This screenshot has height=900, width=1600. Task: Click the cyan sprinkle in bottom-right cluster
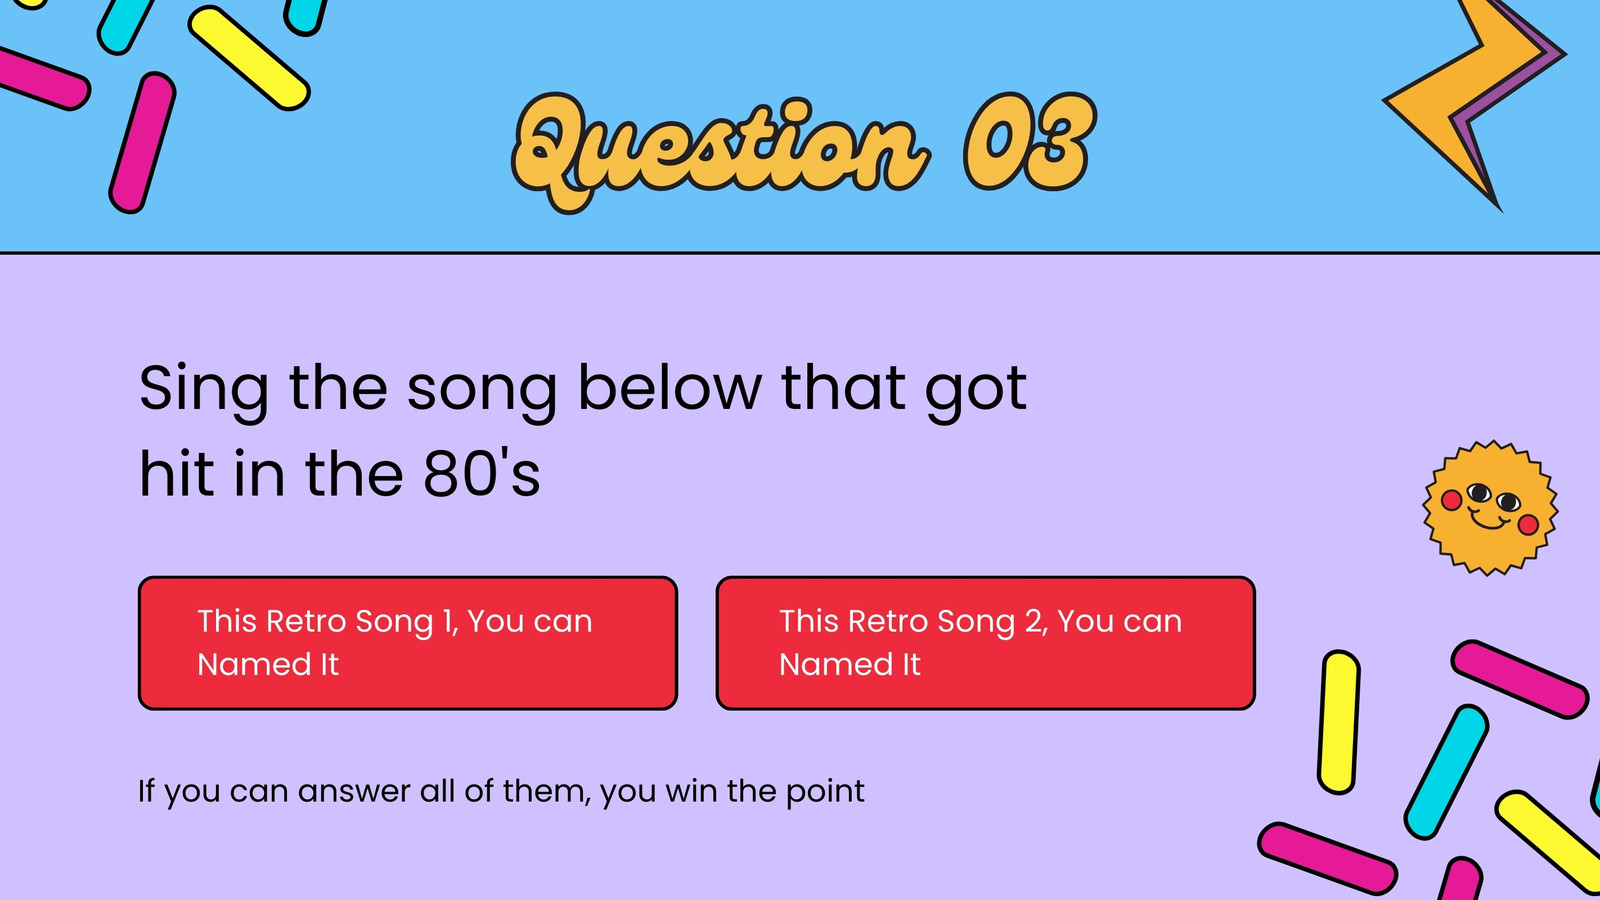[x=1446, y=771]
